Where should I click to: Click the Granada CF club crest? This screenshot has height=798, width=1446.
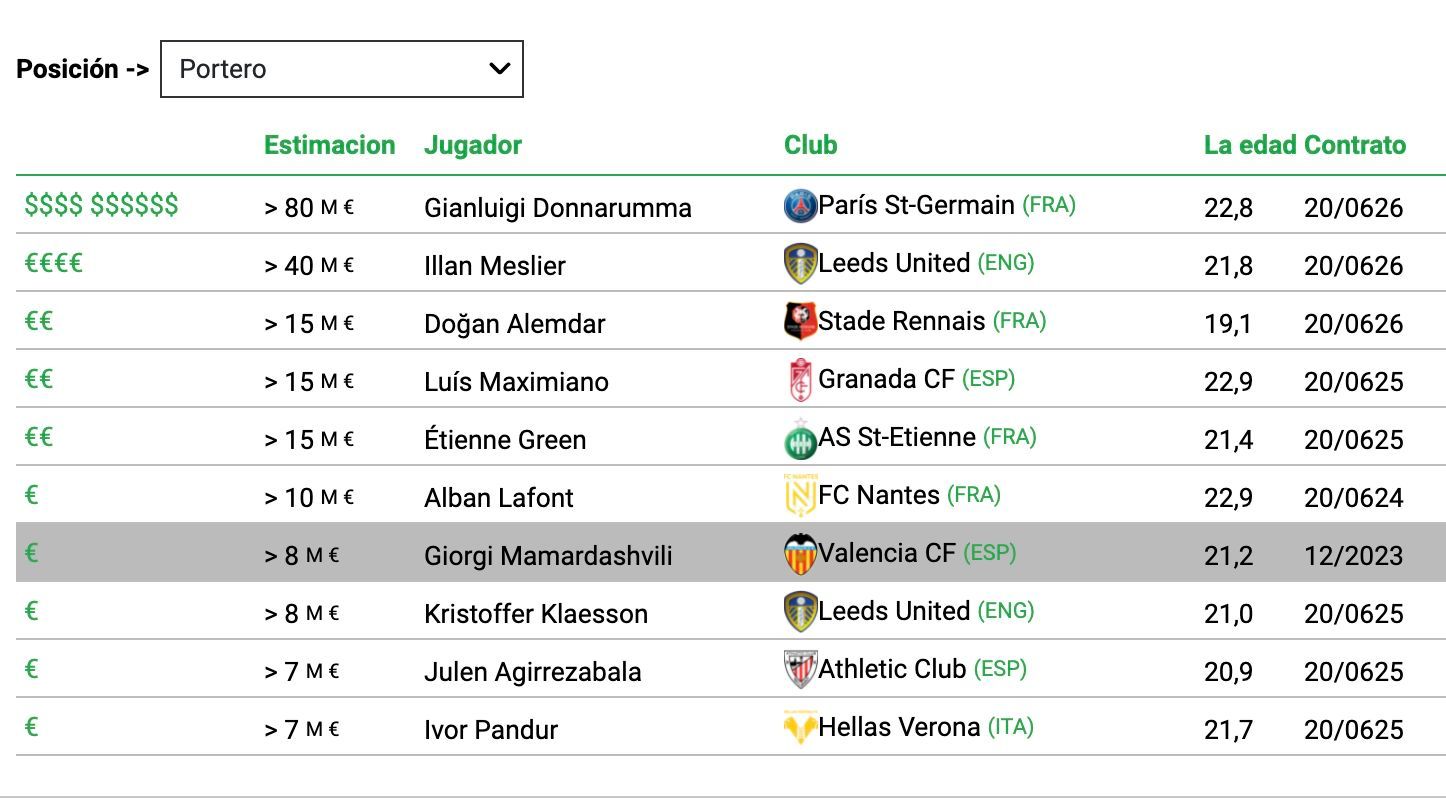click(x=800, y=380)
